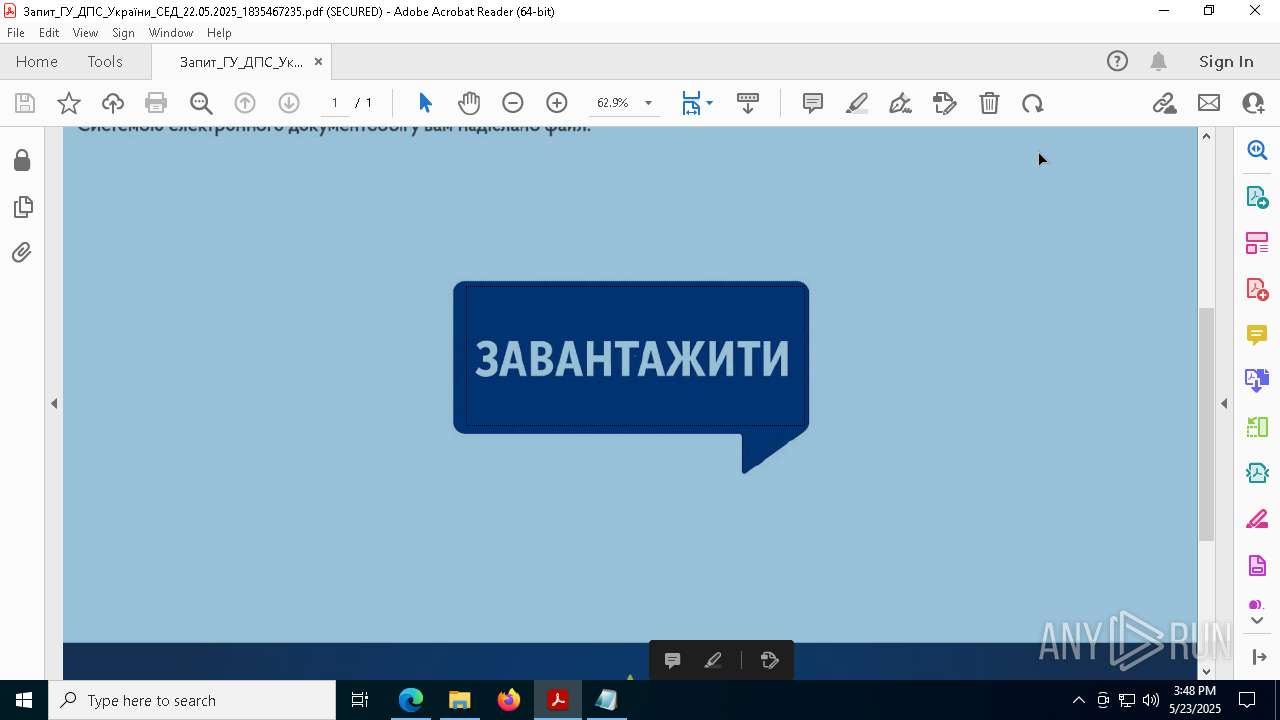
Task: Close the Запит_ГУ_ДПС document tab
Action: (x=318, y=62)
